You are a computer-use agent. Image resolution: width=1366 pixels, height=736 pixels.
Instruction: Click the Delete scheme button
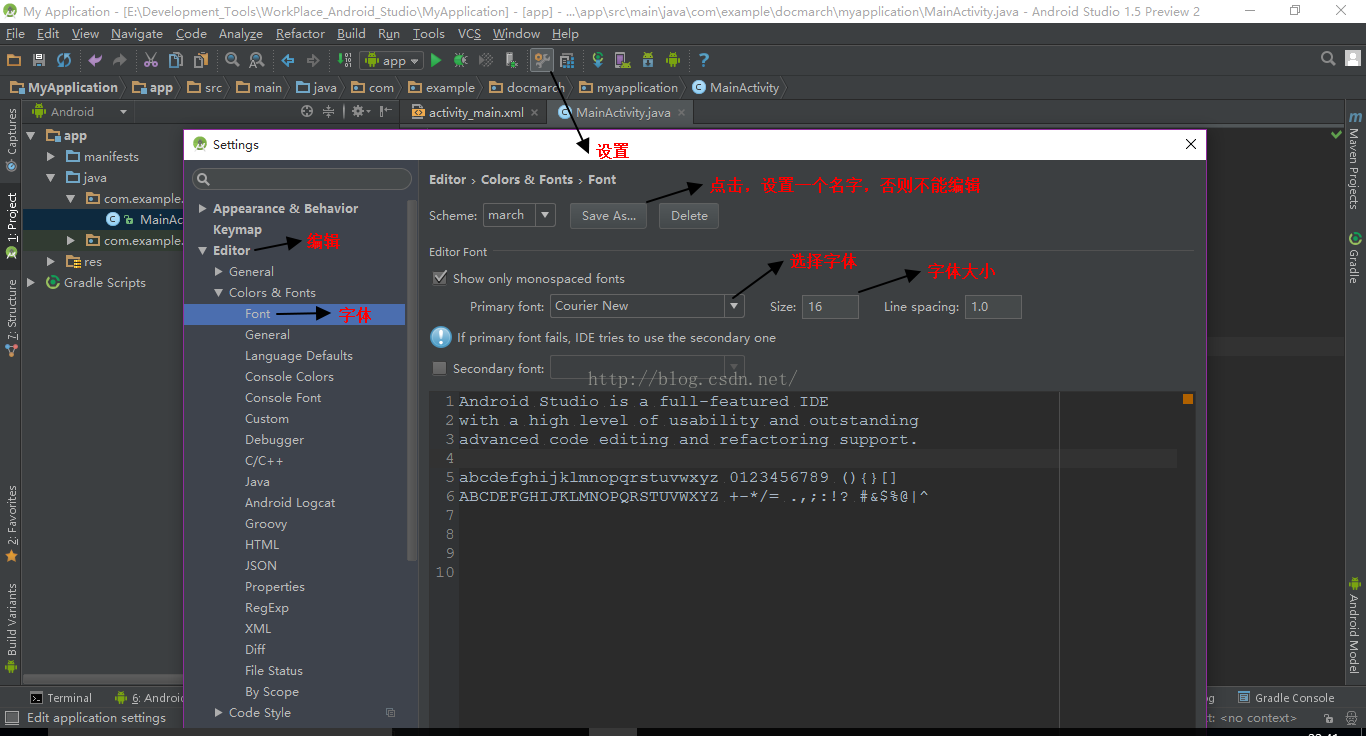pos(689,215)
